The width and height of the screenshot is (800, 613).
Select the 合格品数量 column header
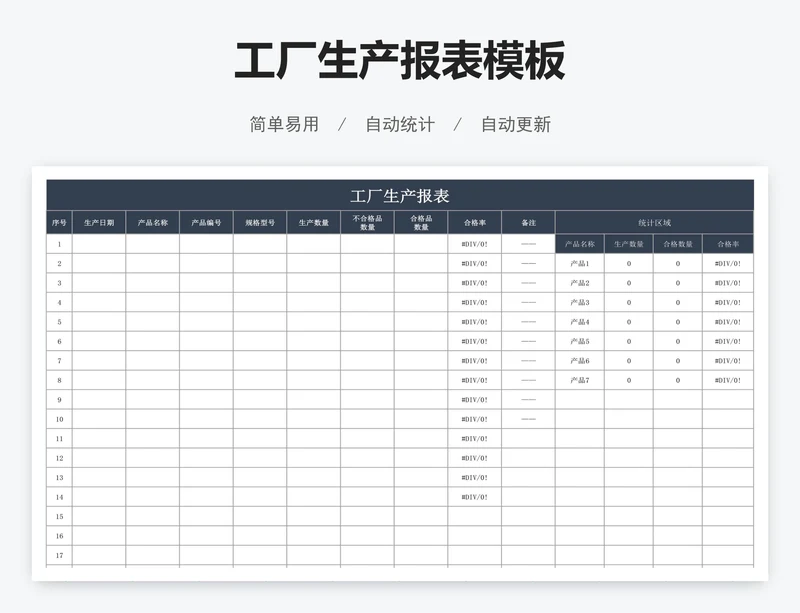(x=421, y=223)
